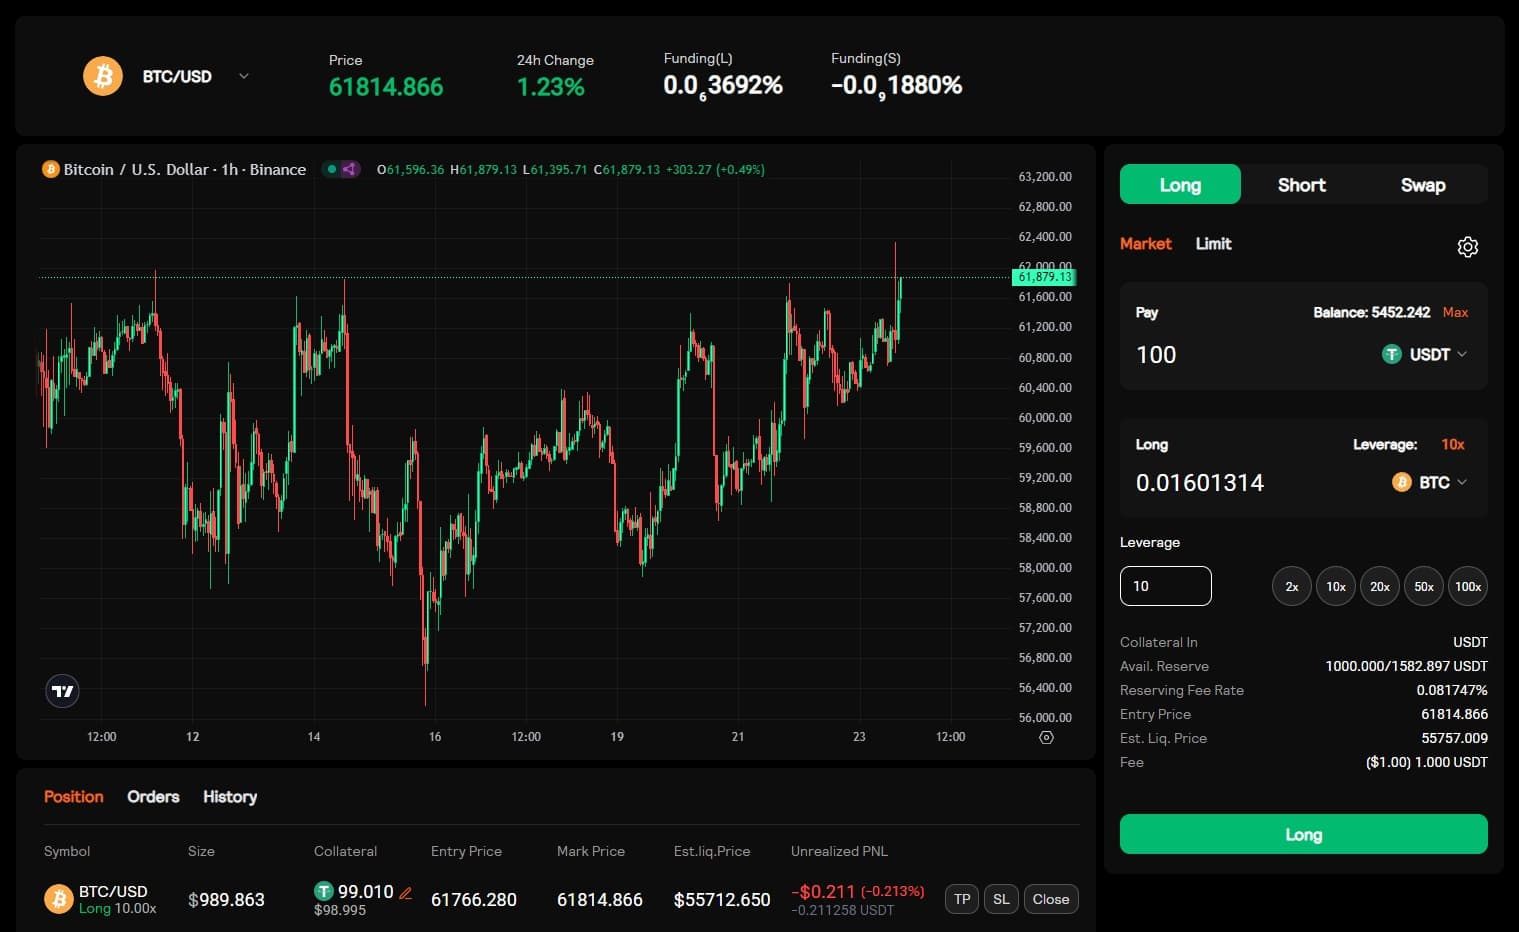Close the BTC/USD position
Viewport: 1519px width, 932px height.
click(x=1050, y=899)
